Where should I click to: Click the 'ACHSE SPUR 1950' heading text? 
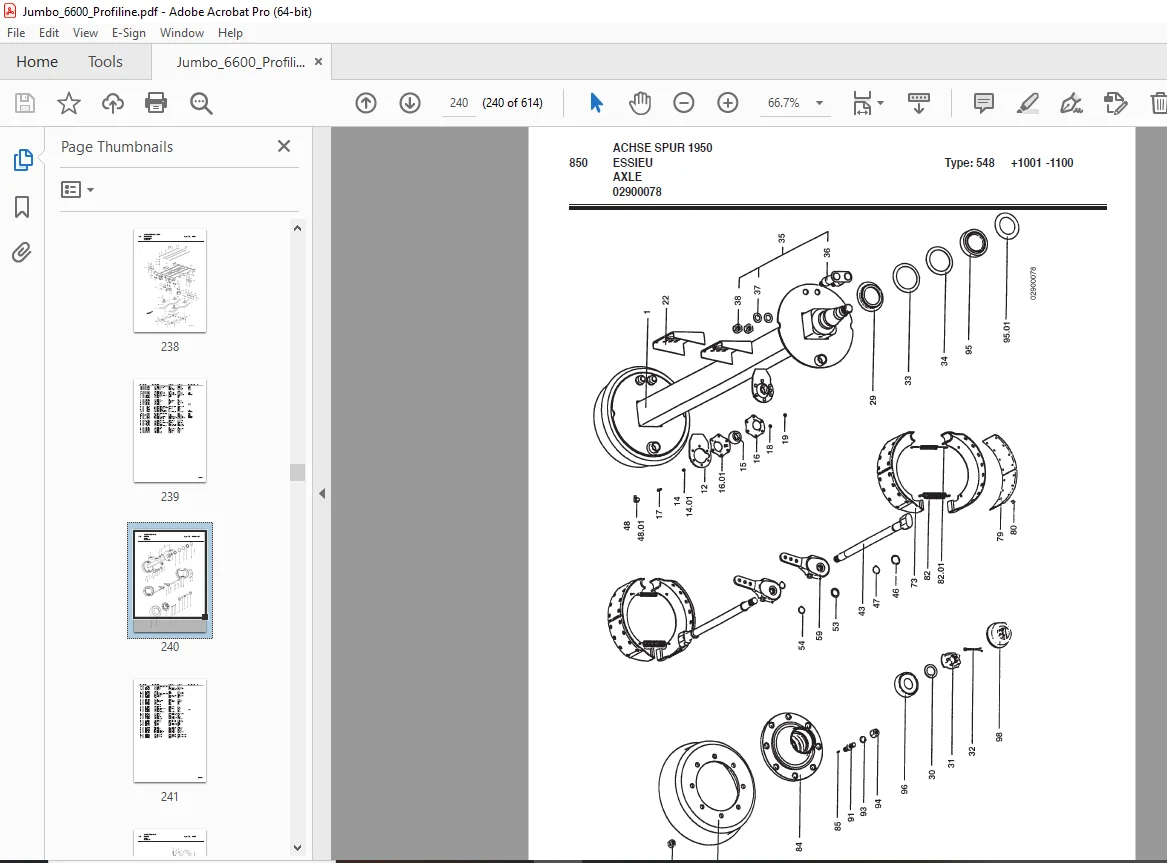[662, 147]
